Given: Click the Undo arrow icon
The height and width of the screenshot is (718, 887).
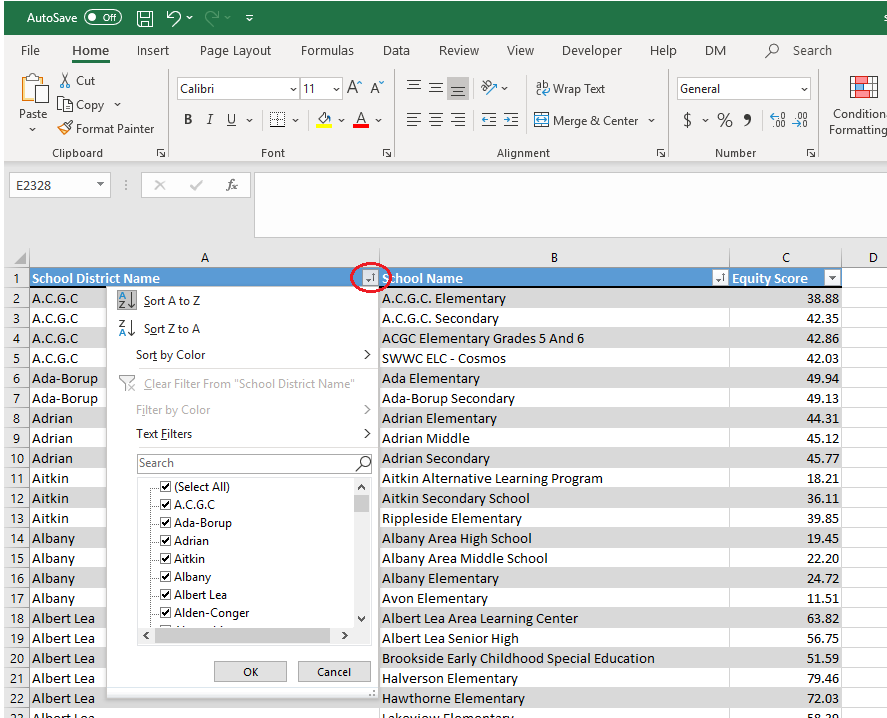Looking at the screenshot, I should [174, 18].
